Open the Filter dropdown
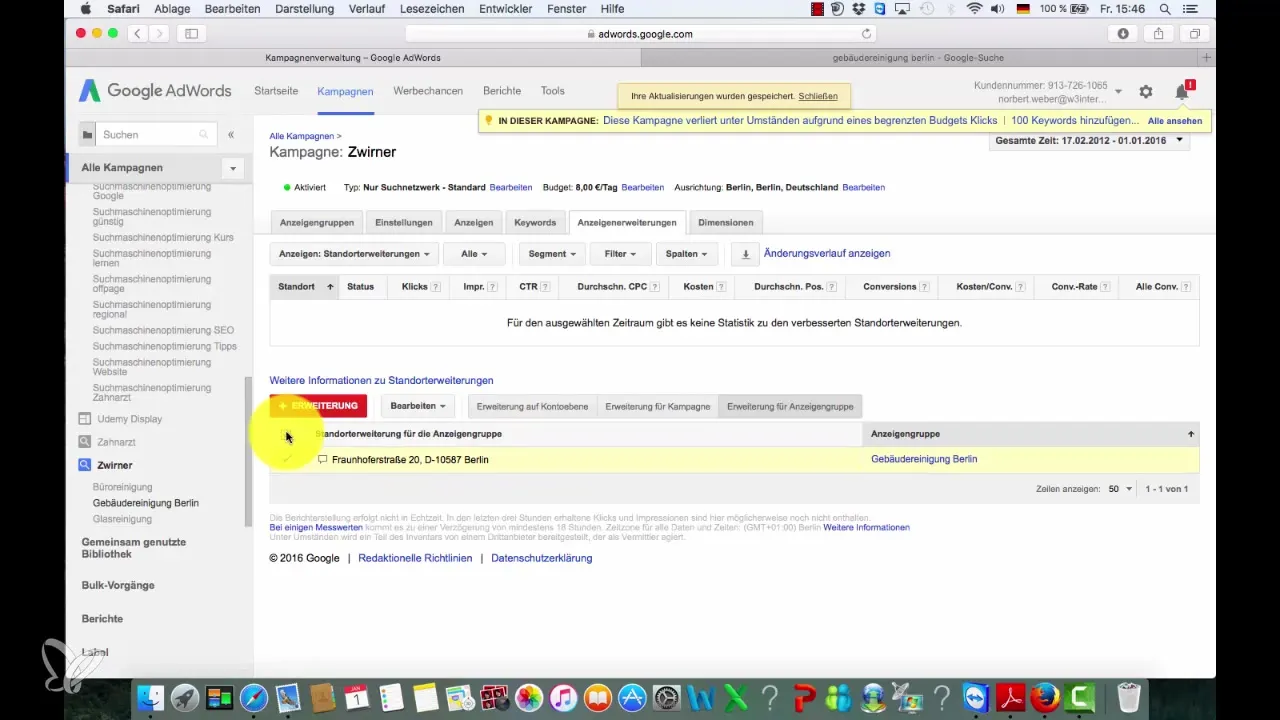The width and height of the screenshot is (1280, 720). [621, 254]
